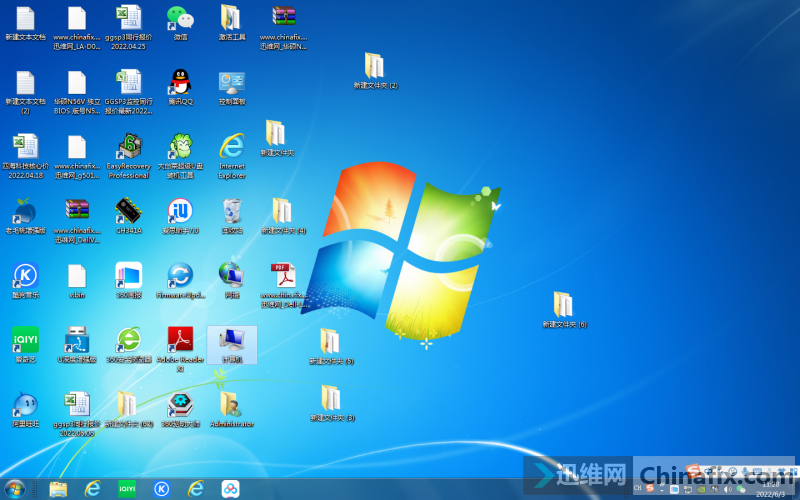Select the Excel file ggsp3同行报价 2022.05.06

(77, 414)
